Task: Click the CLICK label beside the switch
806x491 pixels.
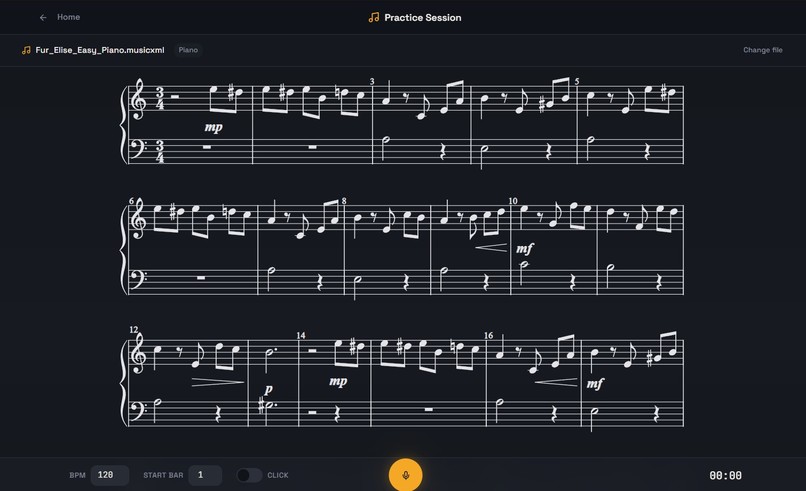Action: pyautogui.click(x=278, y=475)
